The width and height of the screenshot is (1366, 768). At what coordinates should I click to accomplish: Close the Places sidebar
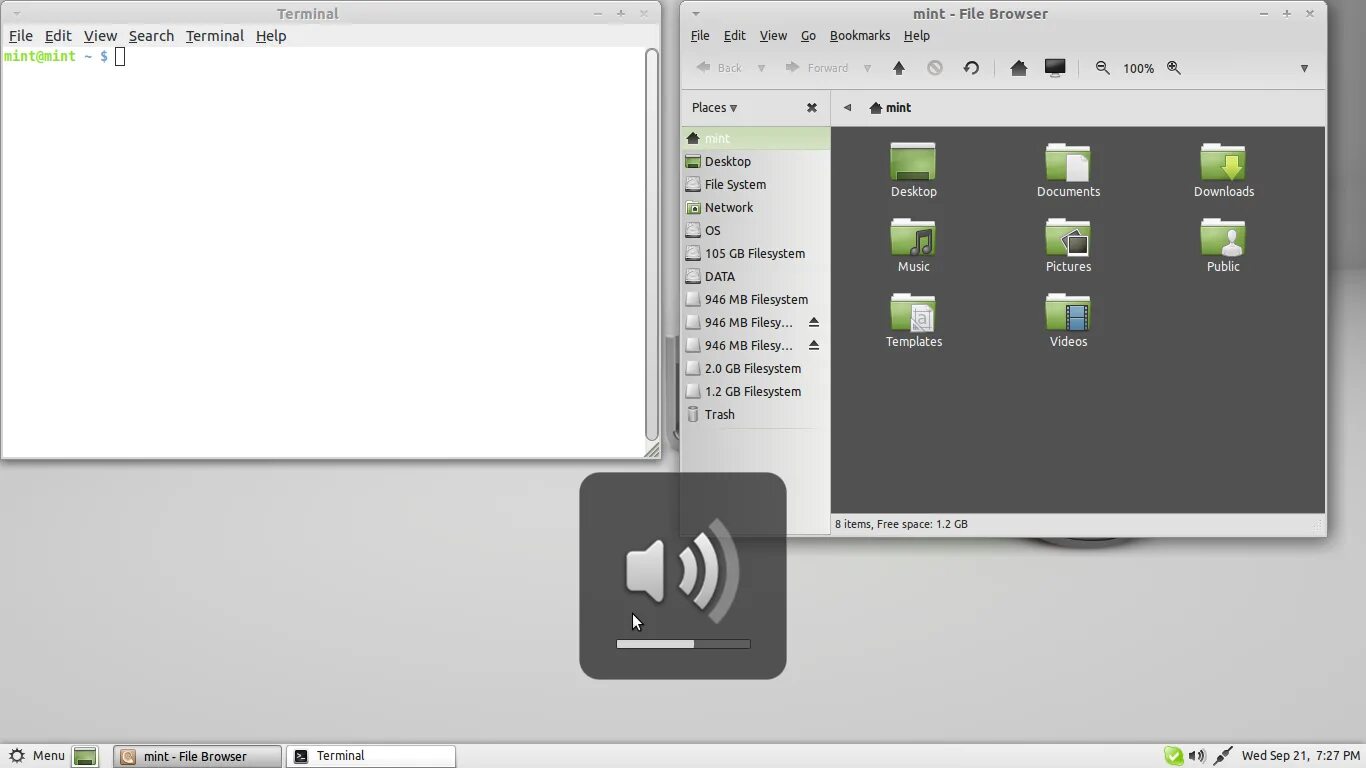[812, 108]
